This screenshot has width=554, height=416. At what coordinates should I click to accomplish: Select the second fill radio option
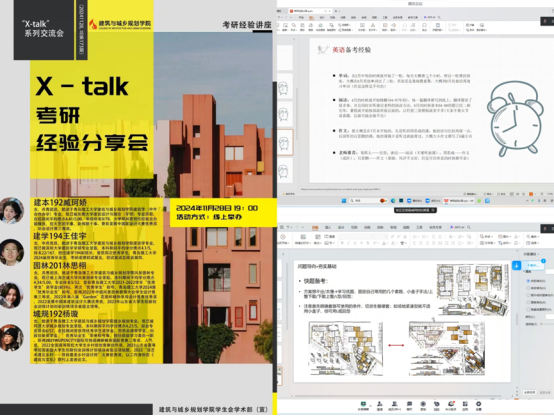(x=528, y=288)
